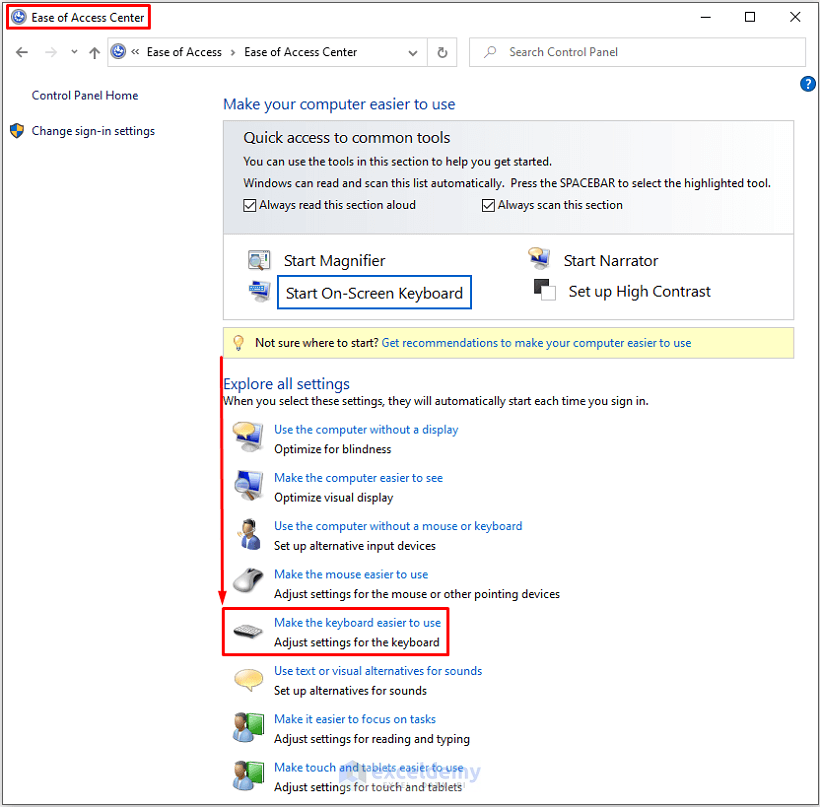This screenshot has width=820, height=807.
Task: Click the person icon for alternative input devices
Action: coord(249,534)
